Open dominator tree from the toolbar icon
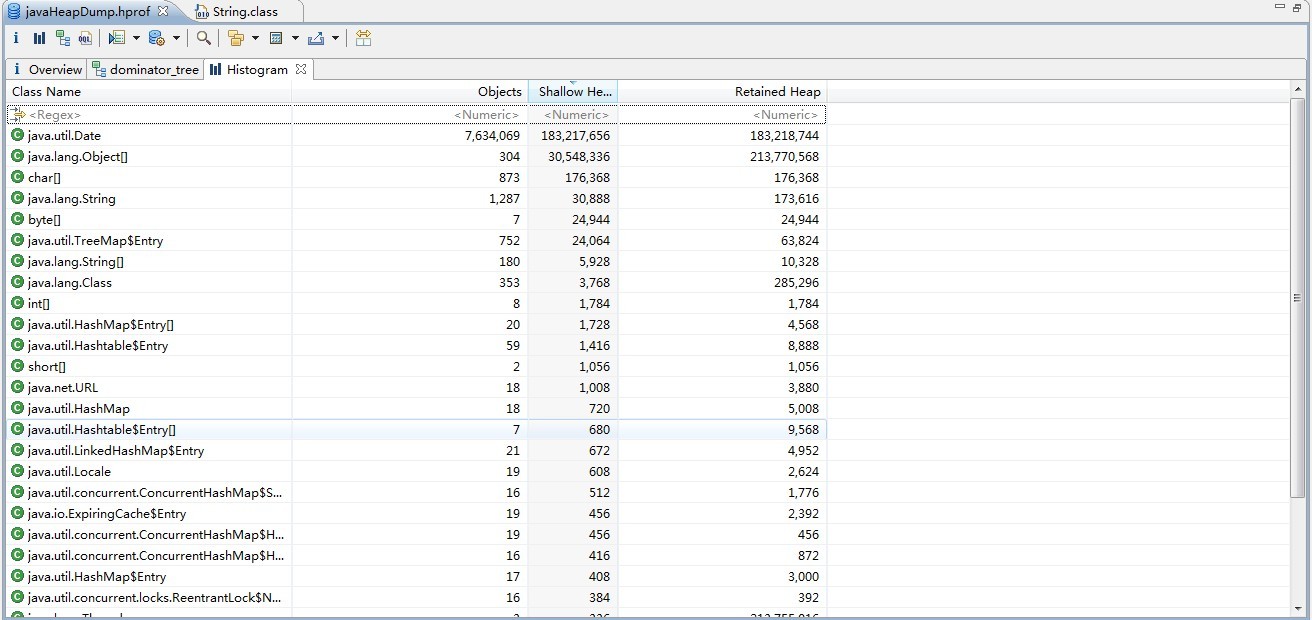This screenshot has width=1312, height=620. 63,38
